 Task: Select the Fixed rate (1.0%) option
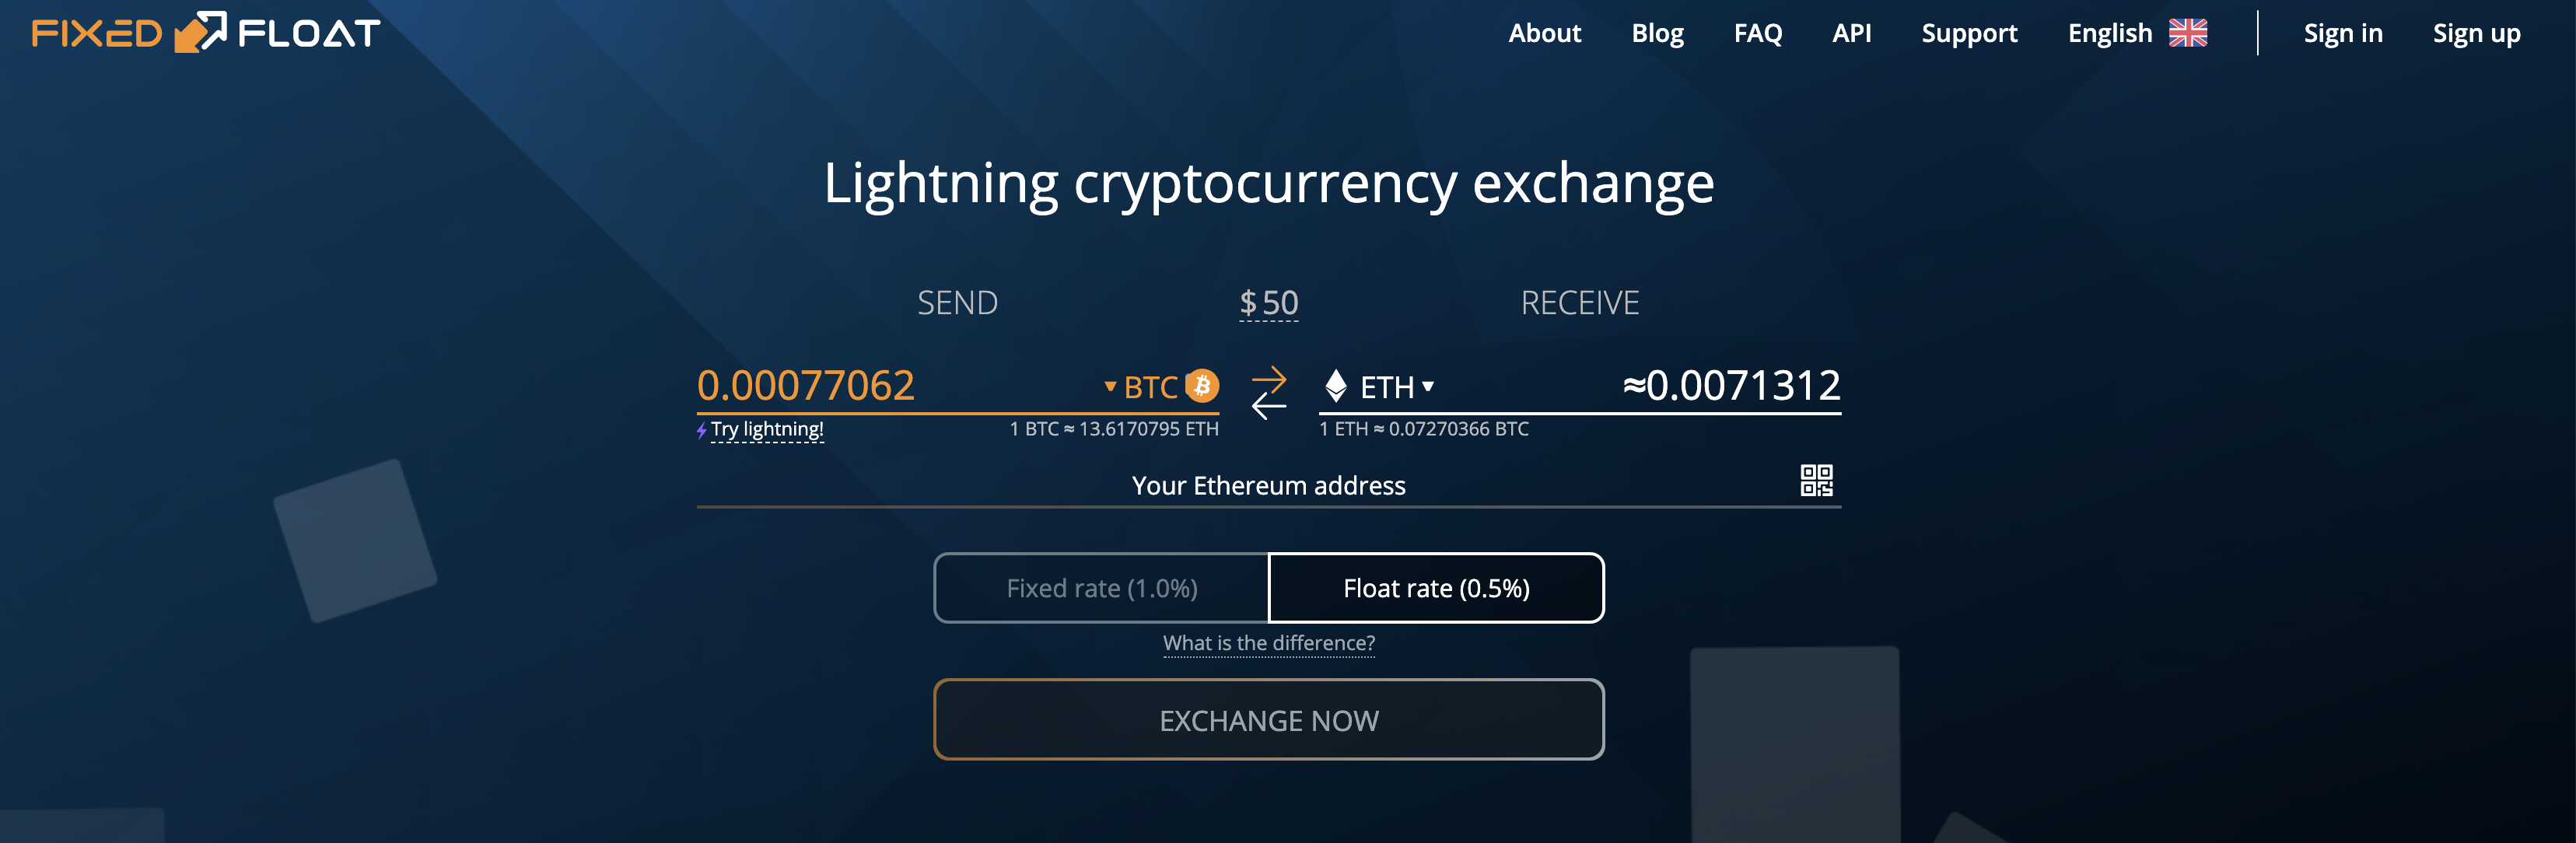click(x=1101, y=588)
